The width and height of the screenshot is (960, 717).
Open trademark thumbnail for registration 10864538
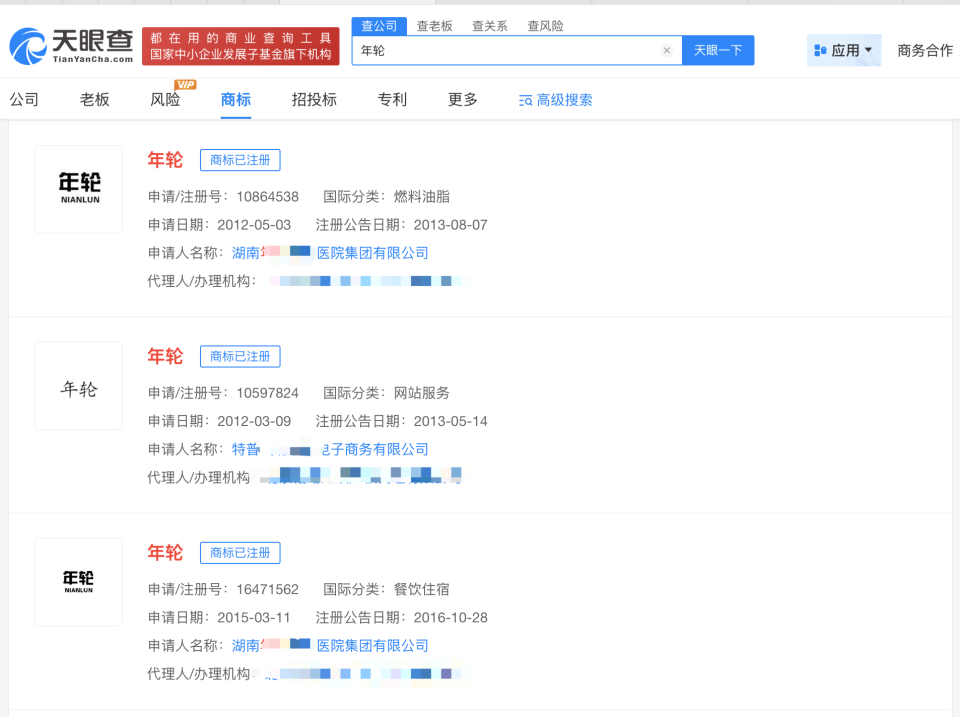point(79,189)
